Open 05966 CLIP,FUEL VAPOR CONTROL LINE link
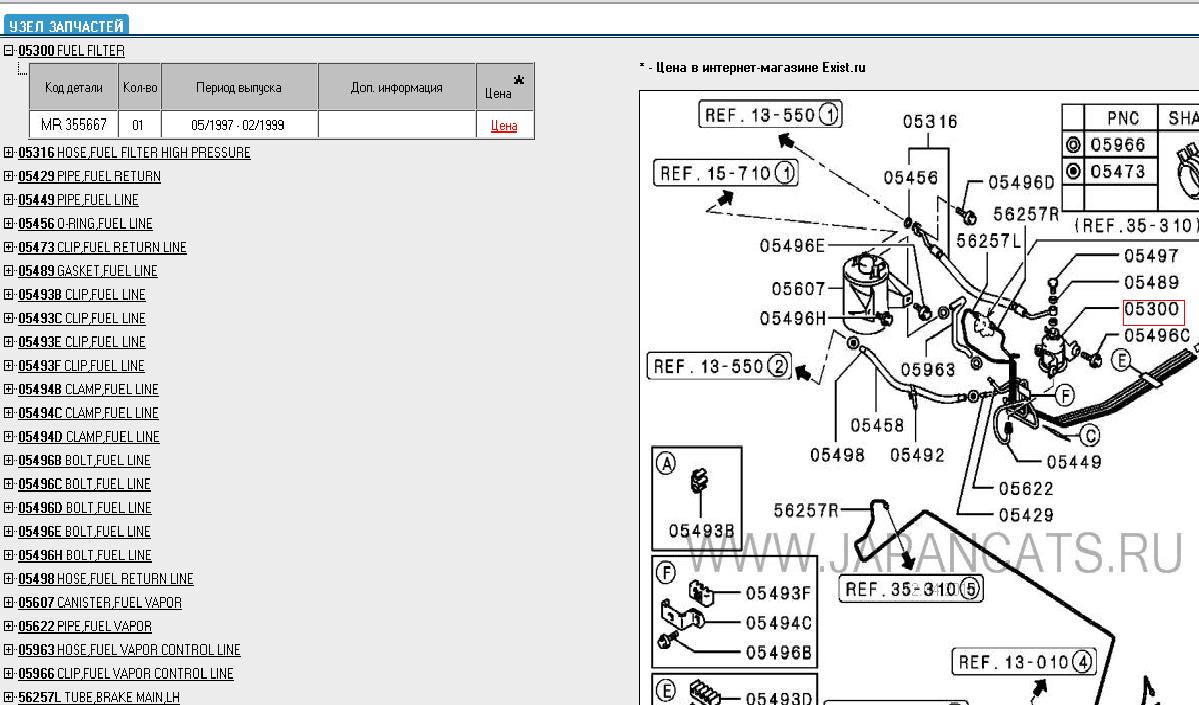 (x=126, y=674)
